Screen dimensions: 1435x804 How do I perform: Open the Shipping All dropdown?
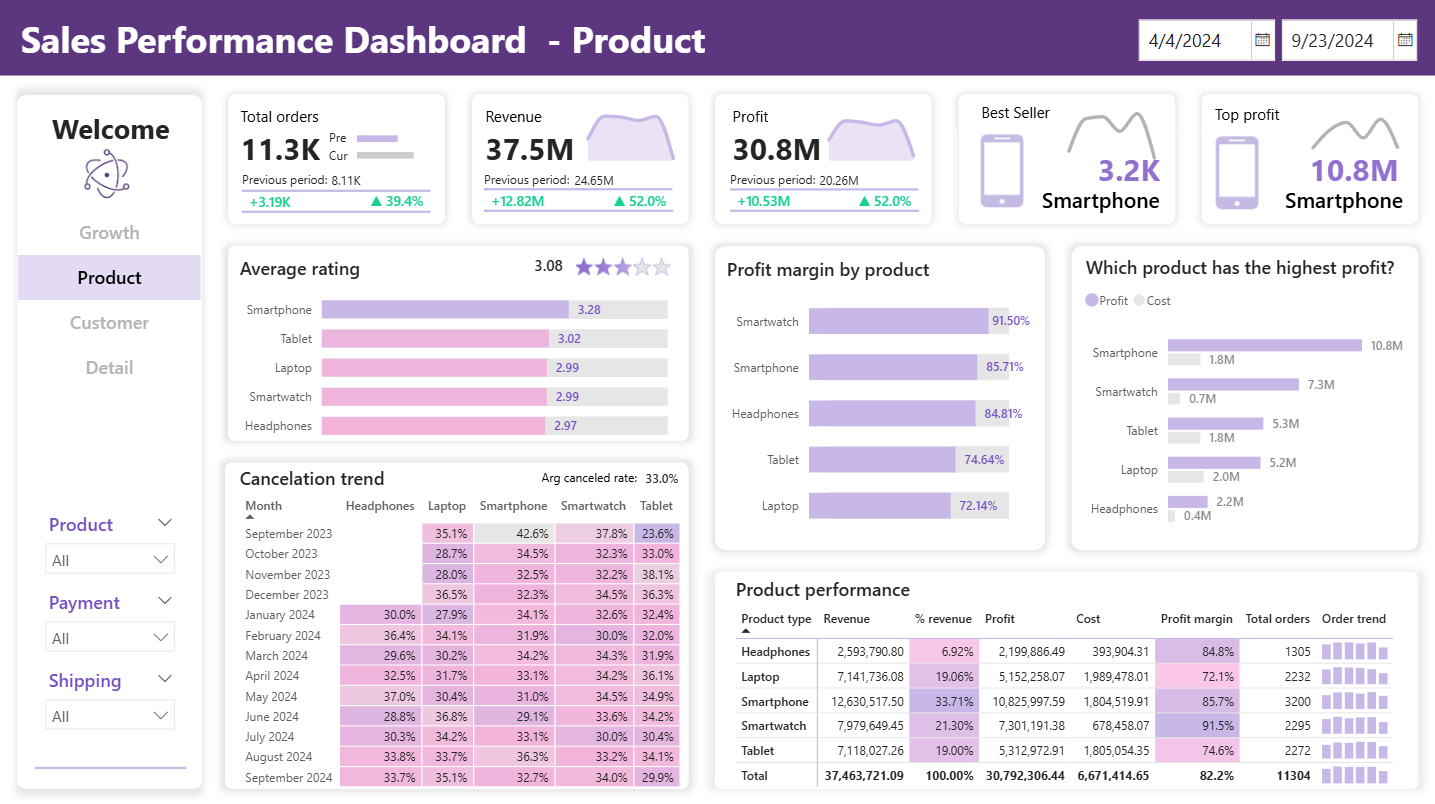point(110,716)
